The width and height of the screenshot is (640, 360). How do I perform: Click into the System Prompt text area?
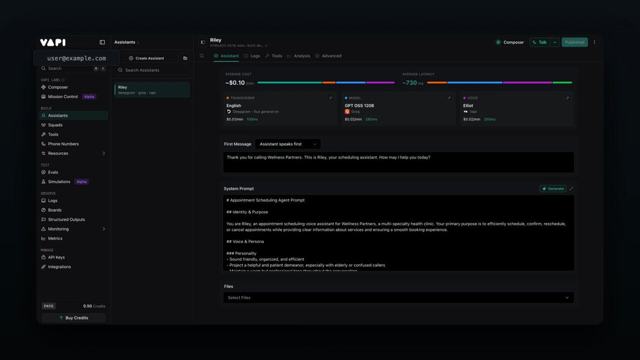point(398,233)
